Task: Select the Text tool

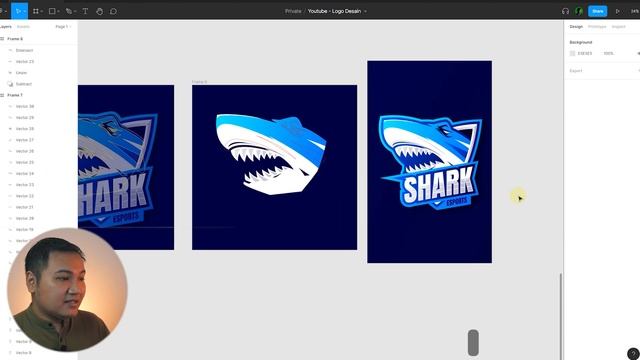Action: 85,11
